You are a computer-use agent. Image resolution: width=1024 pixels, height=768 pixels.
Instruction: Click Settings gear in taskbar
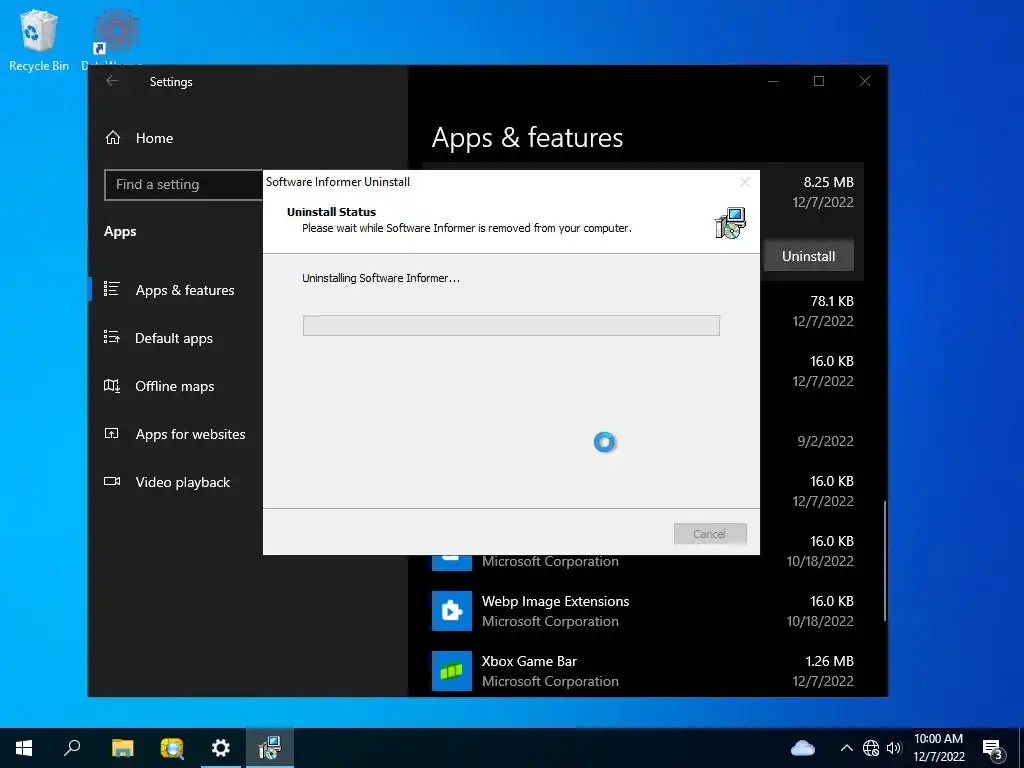pos(221,748)
